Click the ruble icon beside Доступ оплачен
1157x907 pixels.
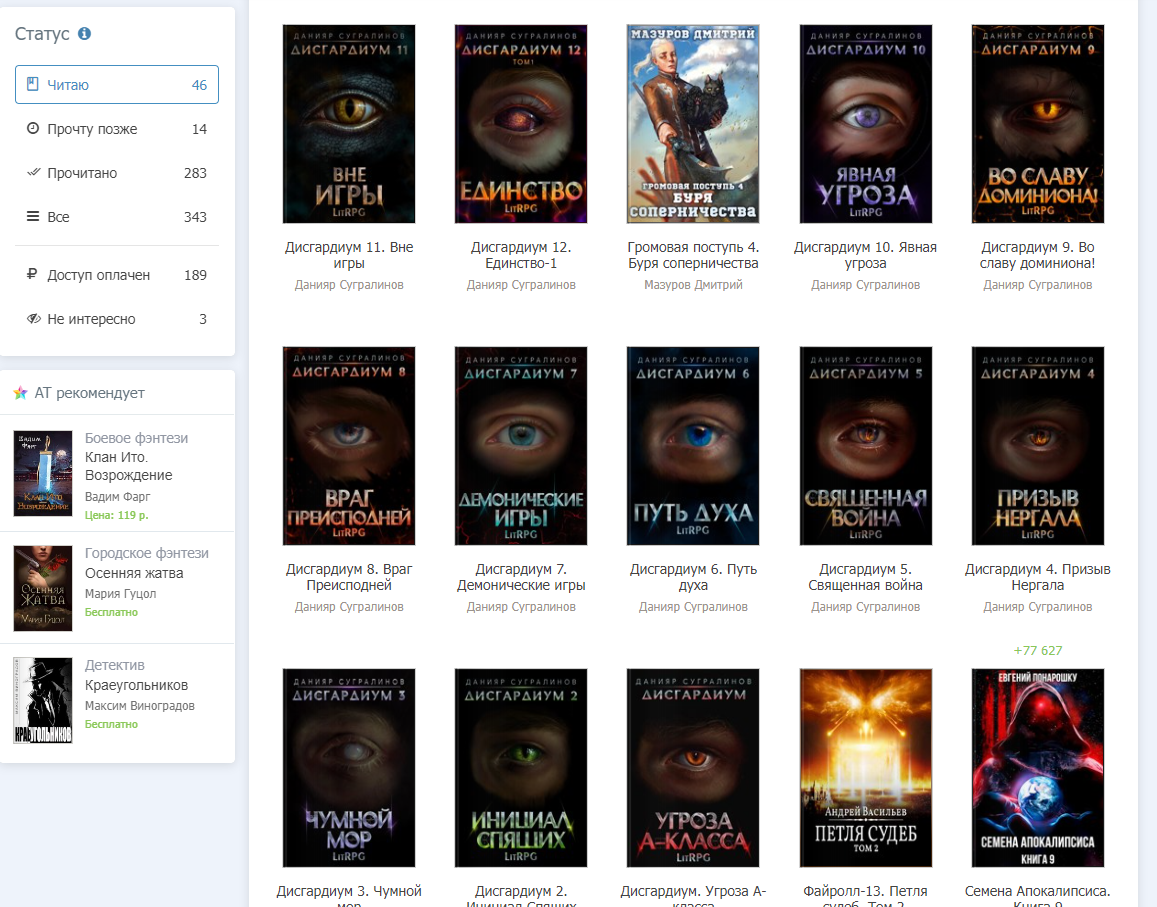click(32, 275)
